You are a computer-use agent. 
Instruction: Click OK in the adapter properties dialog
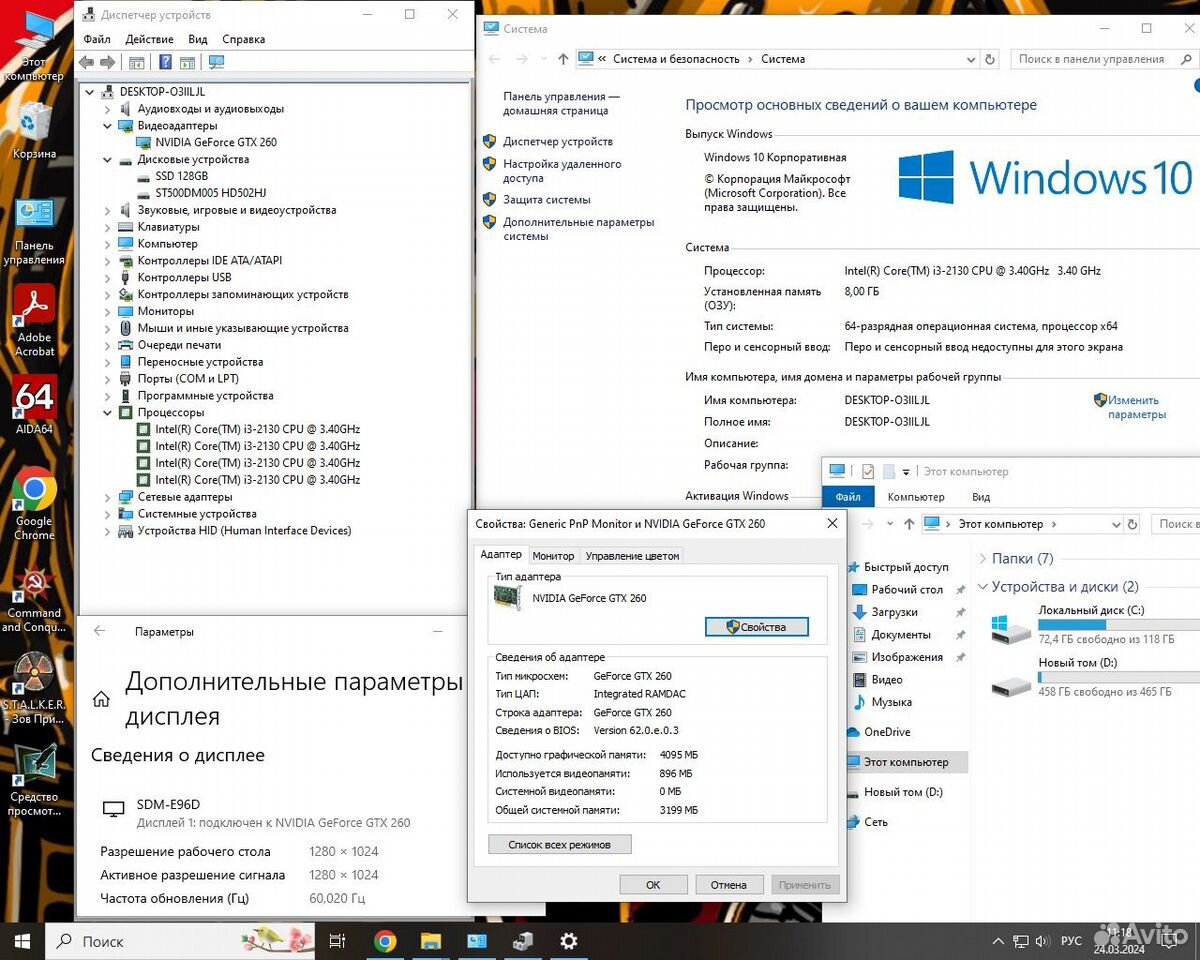[x=653, y=885]
